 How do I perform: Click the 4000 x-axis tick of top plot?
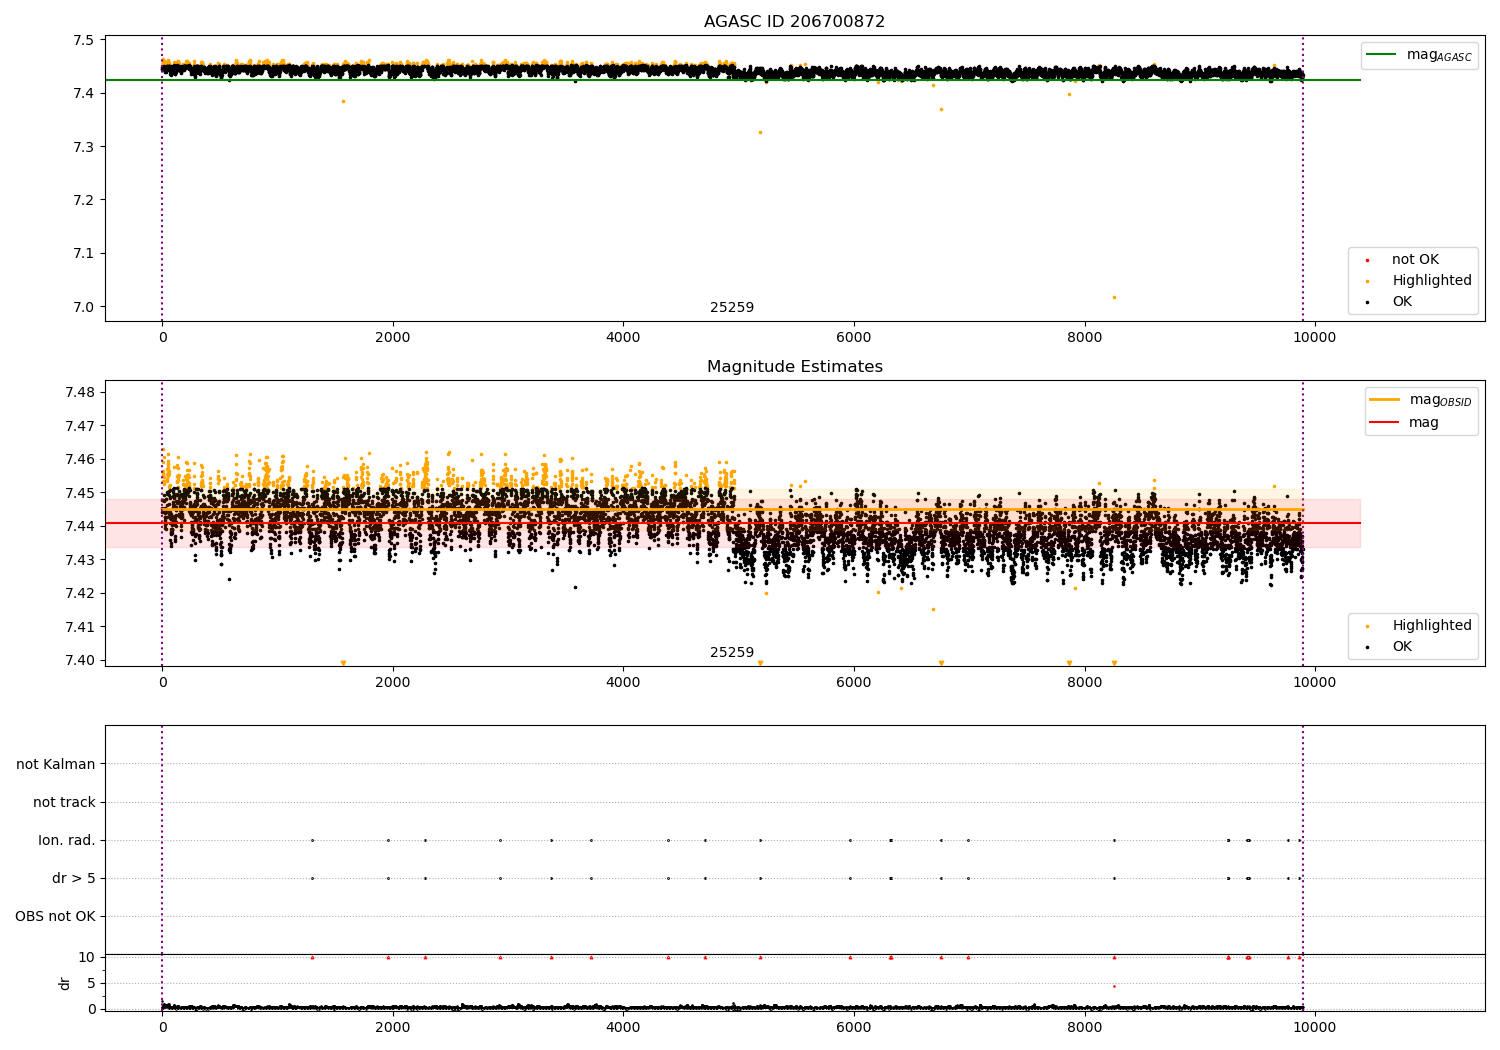pyautogui.click(x=623, y=338)
